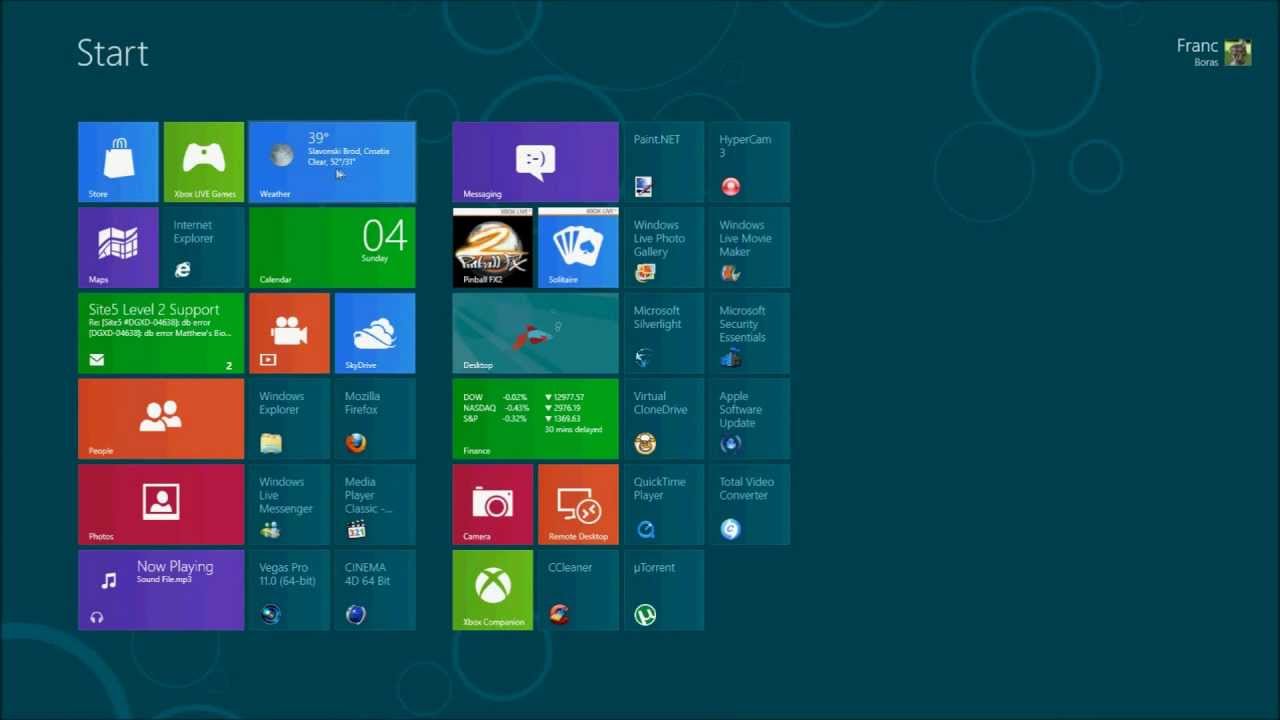This screenshot has height=720, width=1280.
Task: Launch Windows Explorer tile
Action: 289,419
